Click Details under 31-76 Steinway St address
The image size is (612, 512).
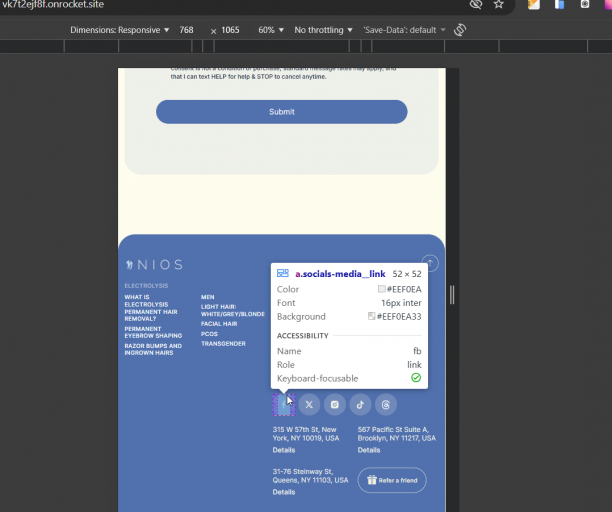point(284,492)
